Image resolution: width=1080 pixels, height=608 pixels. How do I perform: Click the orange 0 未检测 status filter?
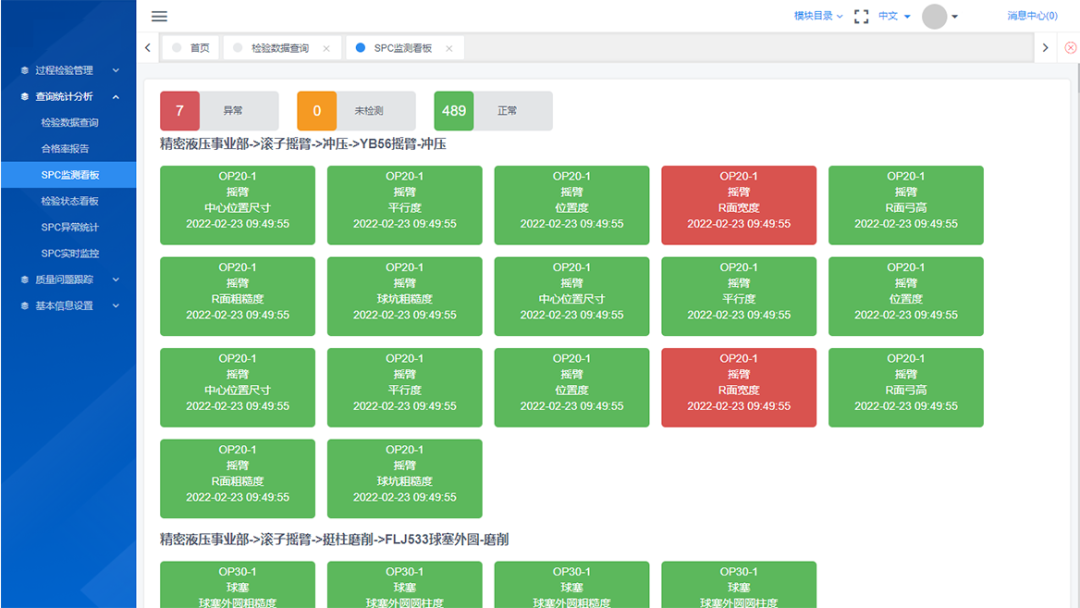pyautogui.click(x=356, y=111)
